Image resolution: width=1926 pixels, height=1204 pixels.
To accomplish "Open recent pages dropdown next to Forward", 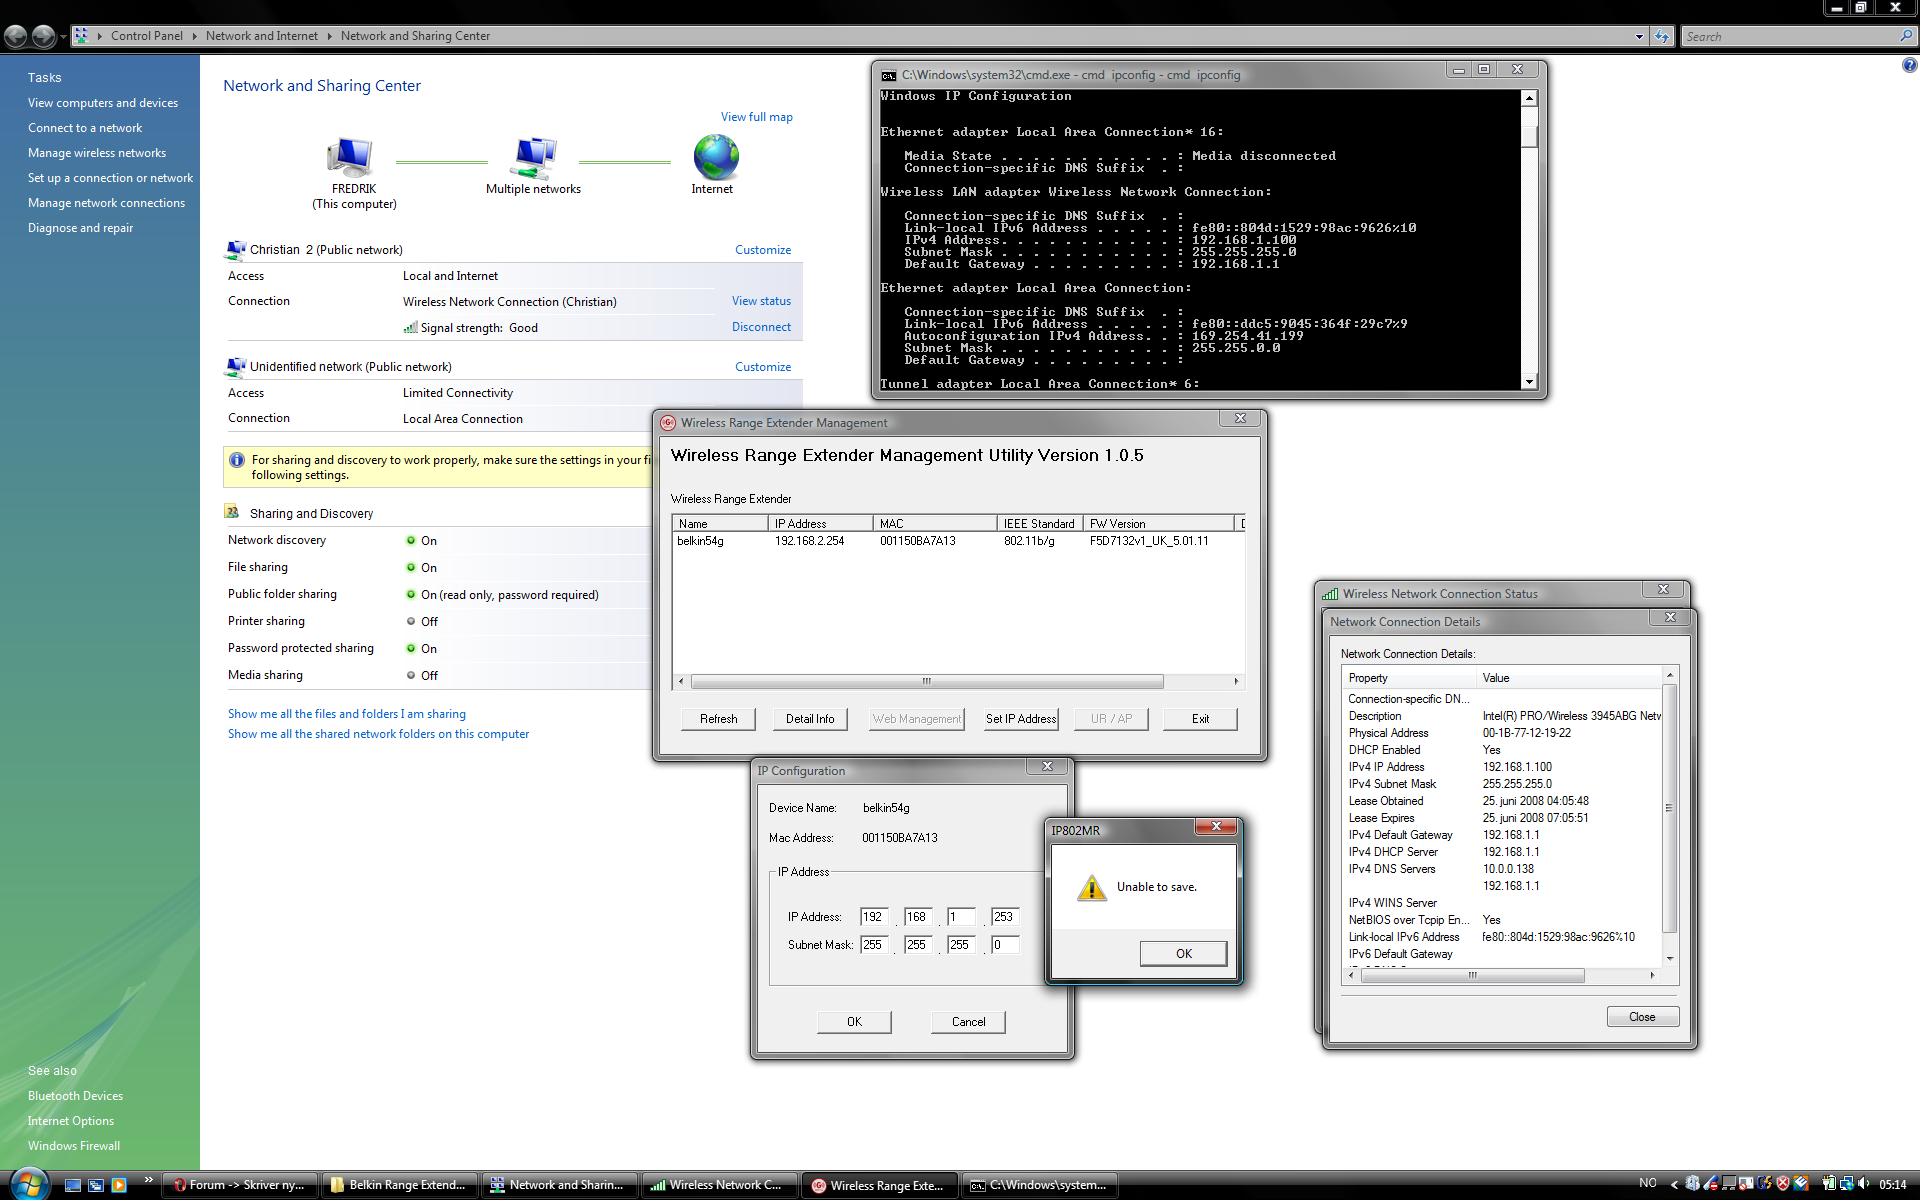I will point(64,37).
